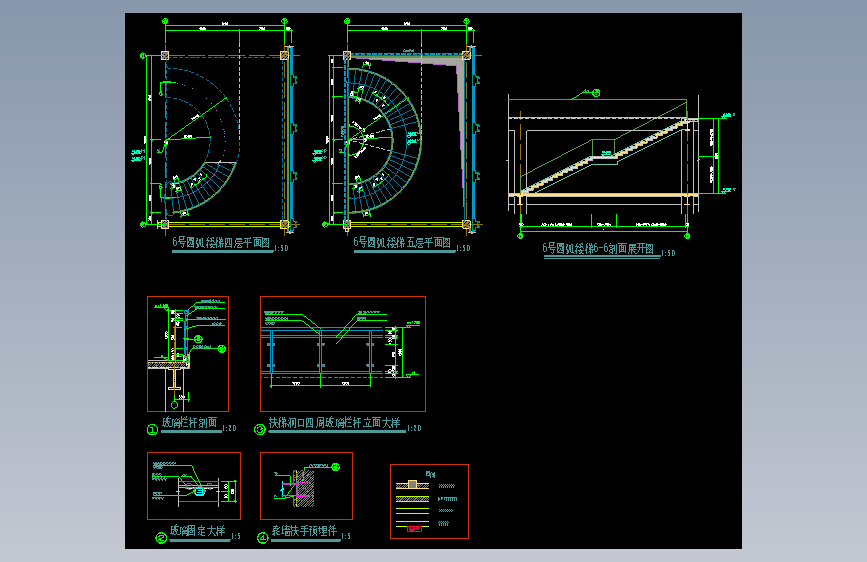Screen dimensions: 867x562
Task: Select the 玻璃栏杆剖面 detail title
Action: (190, 423)
